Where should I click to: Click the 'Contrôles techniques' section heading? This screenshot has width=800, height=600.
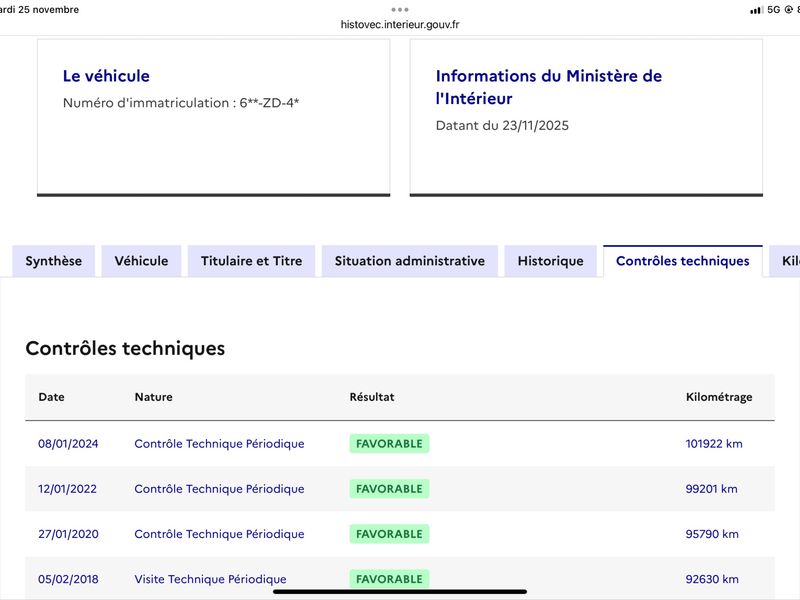(x=125, y=348)
